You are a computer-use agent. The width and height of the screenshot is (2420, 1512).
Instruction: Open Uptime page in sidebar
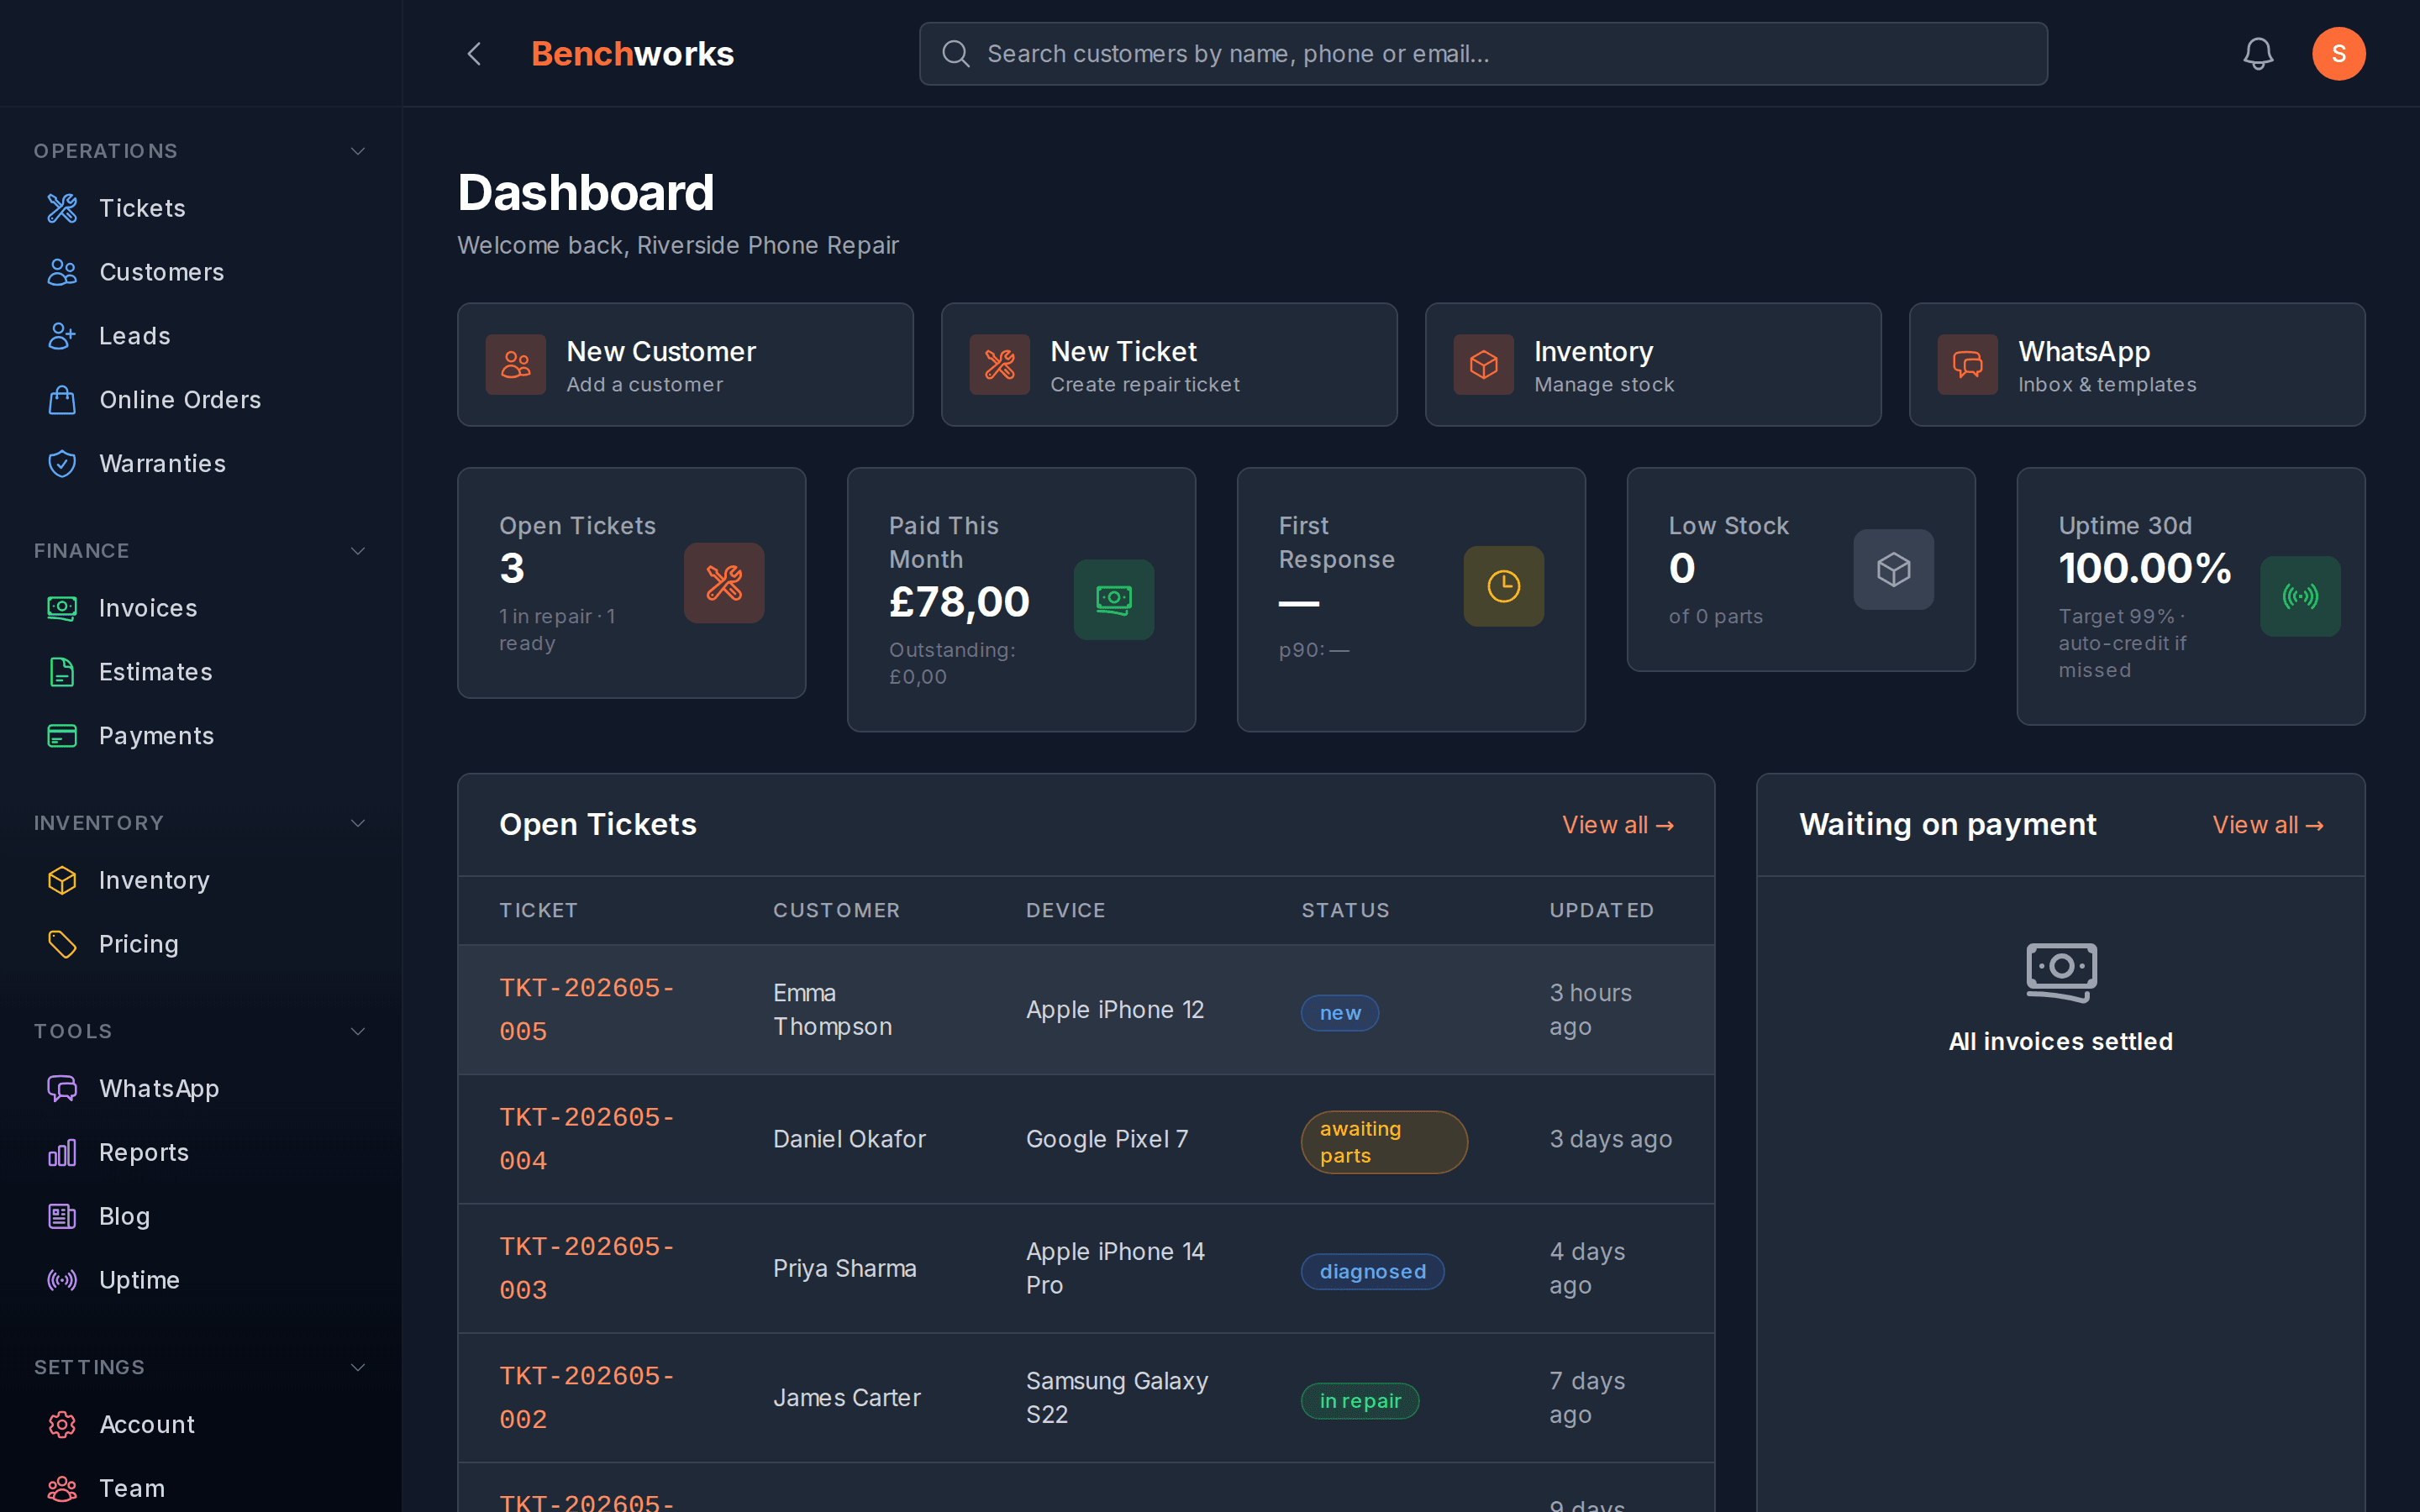coord(200,1280)
